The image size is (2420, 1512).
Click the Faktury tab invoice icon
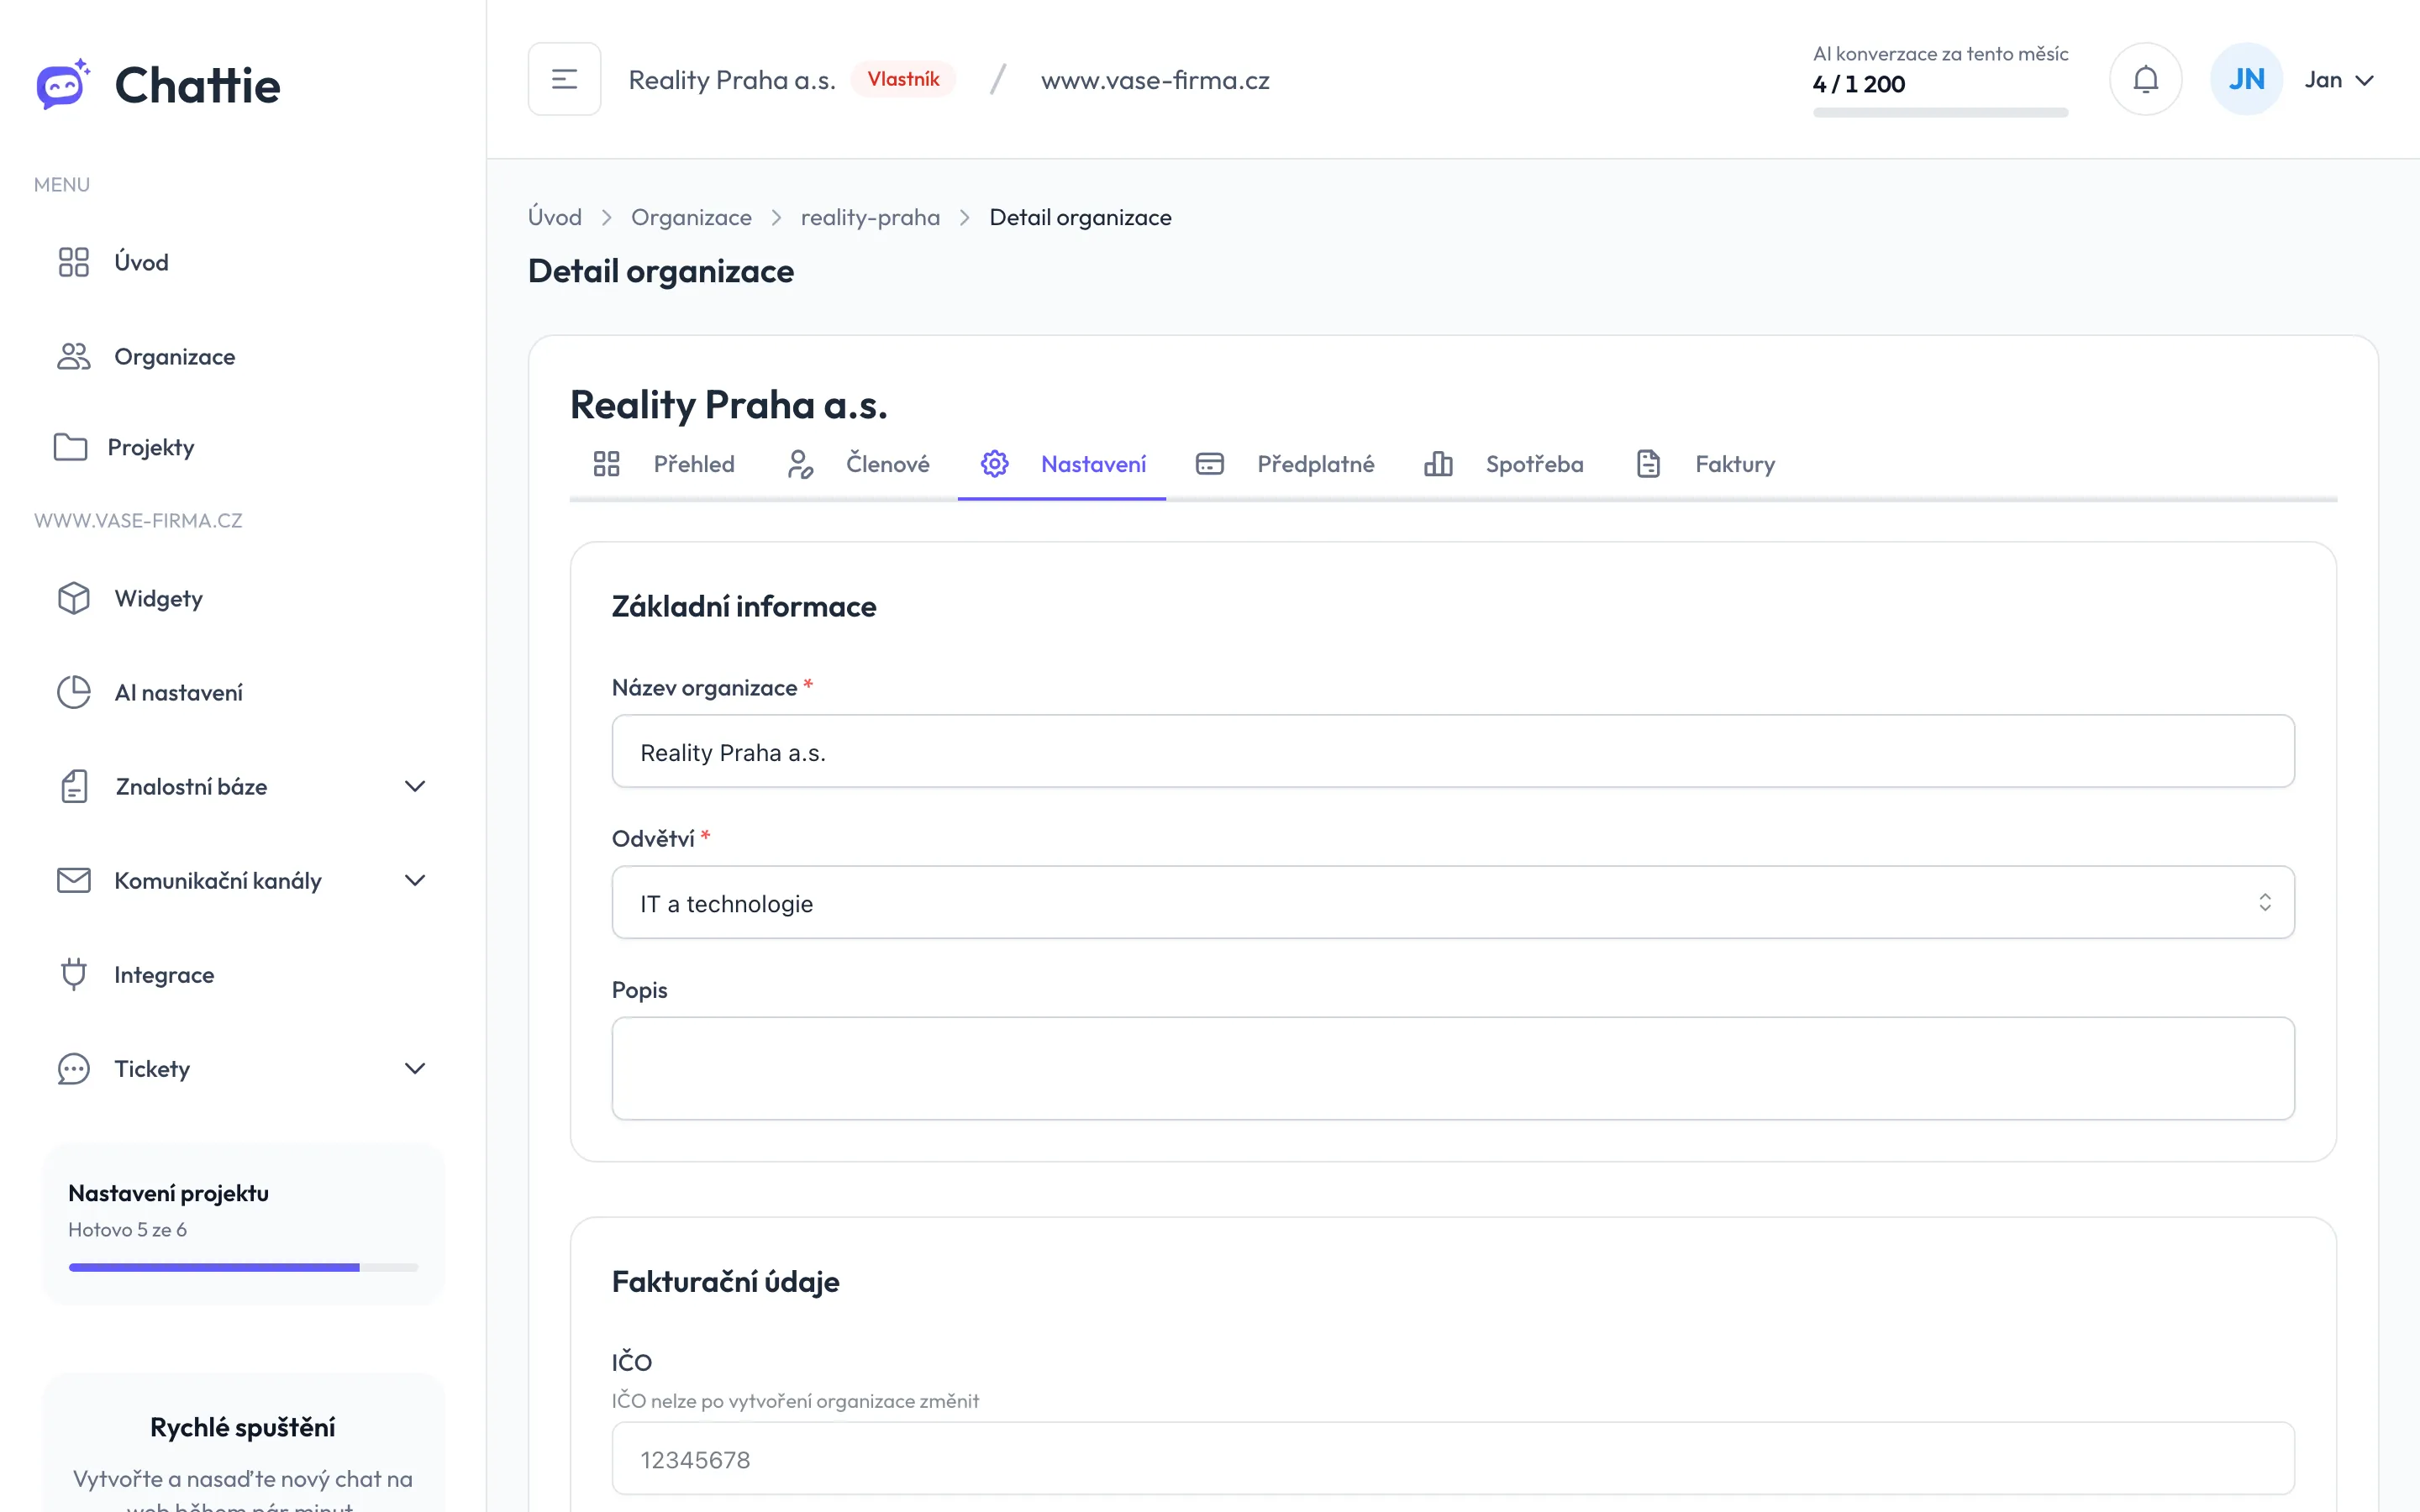click(1648, 464)
